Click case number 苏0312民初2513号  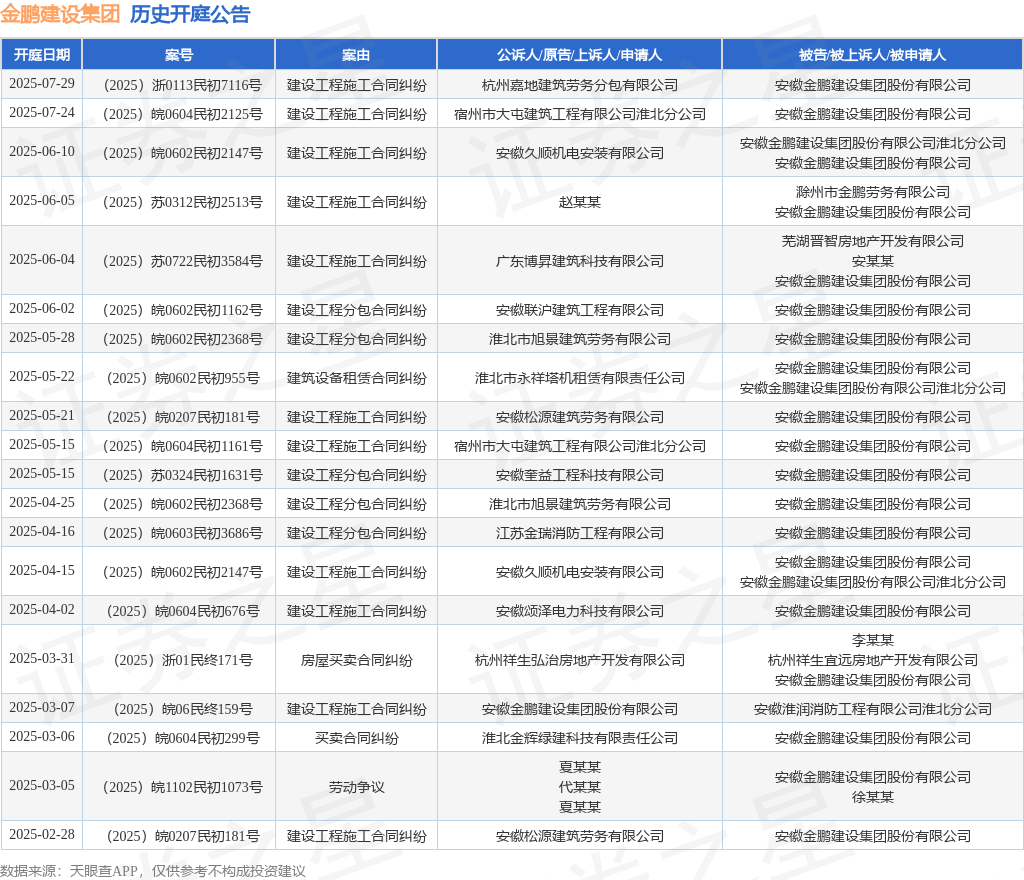(x=183, y=202)
